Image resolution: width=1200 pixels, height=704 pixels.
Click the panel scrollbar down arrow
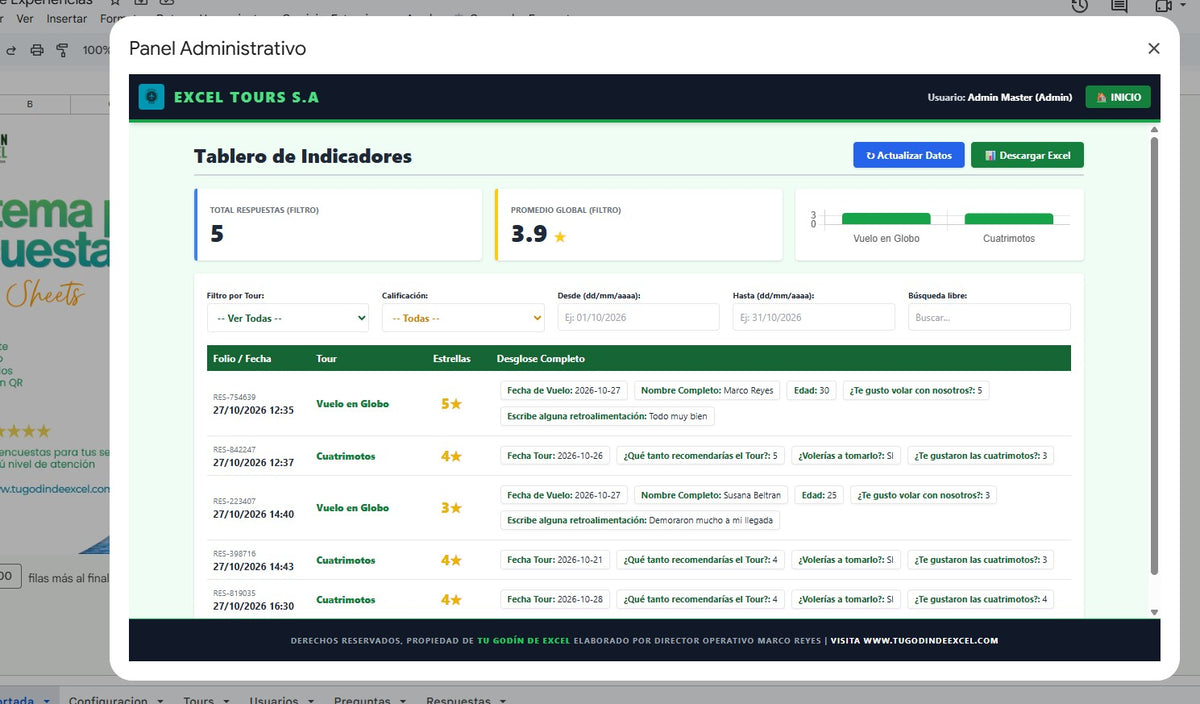[x=1154, y=612]
